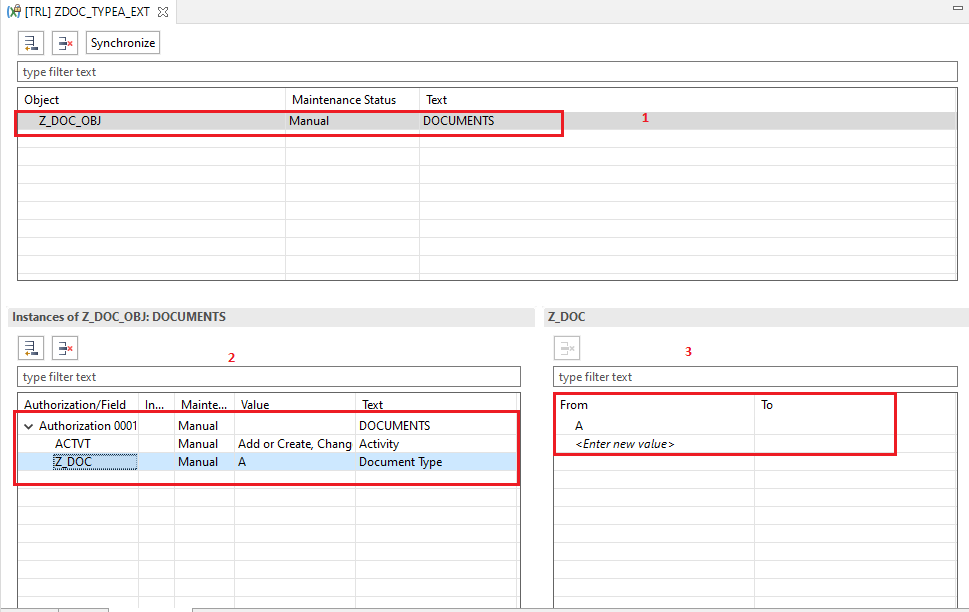This screenshot has width=969, height=612.
Task: Click the delete object icon in top toolbar
Action: point(65,43)
